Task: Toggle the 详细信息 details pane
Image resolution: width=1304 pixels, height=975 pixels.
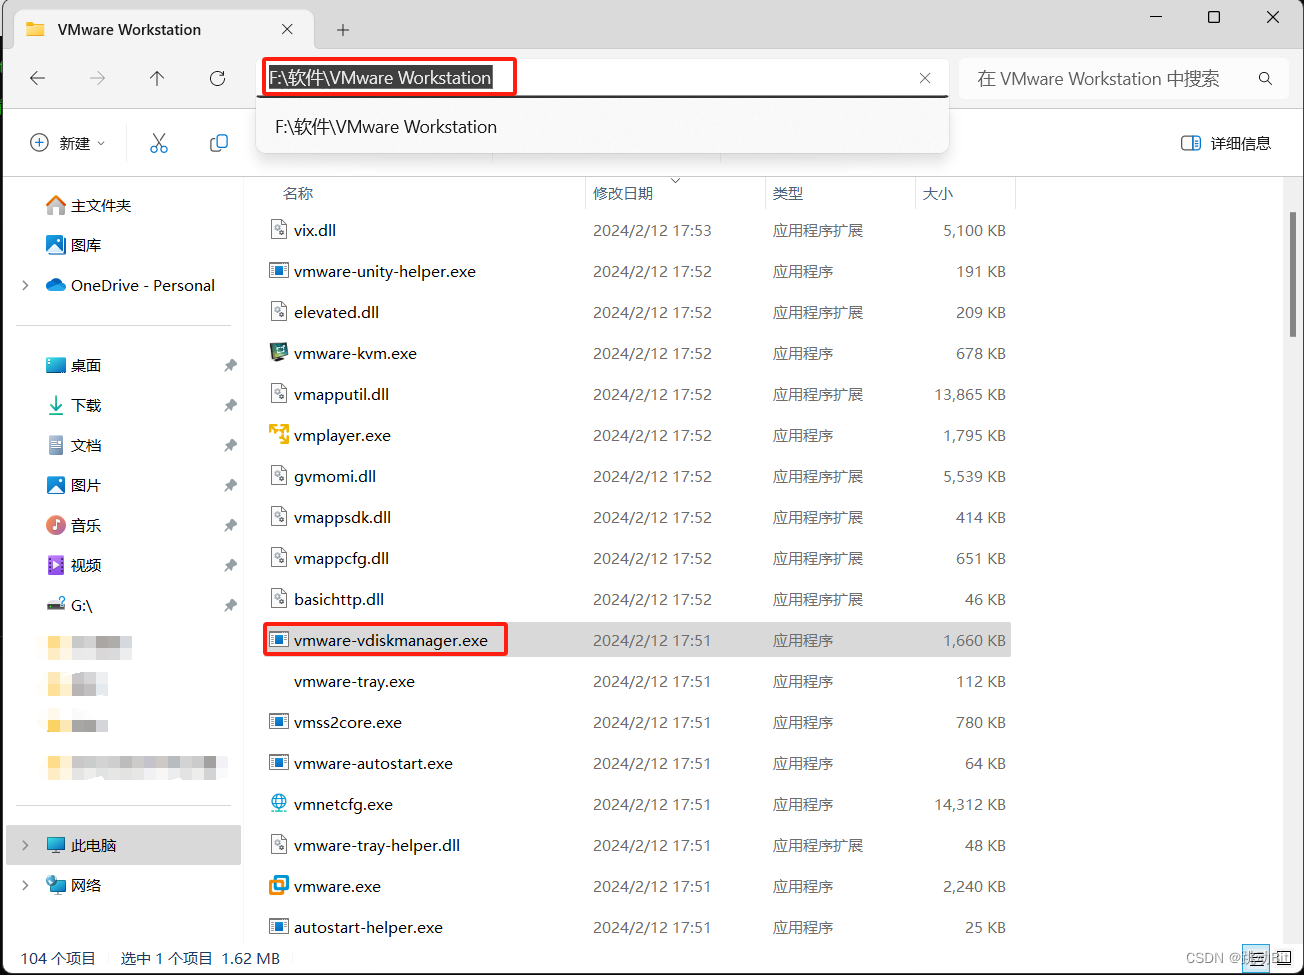Action: point(1226,143)
